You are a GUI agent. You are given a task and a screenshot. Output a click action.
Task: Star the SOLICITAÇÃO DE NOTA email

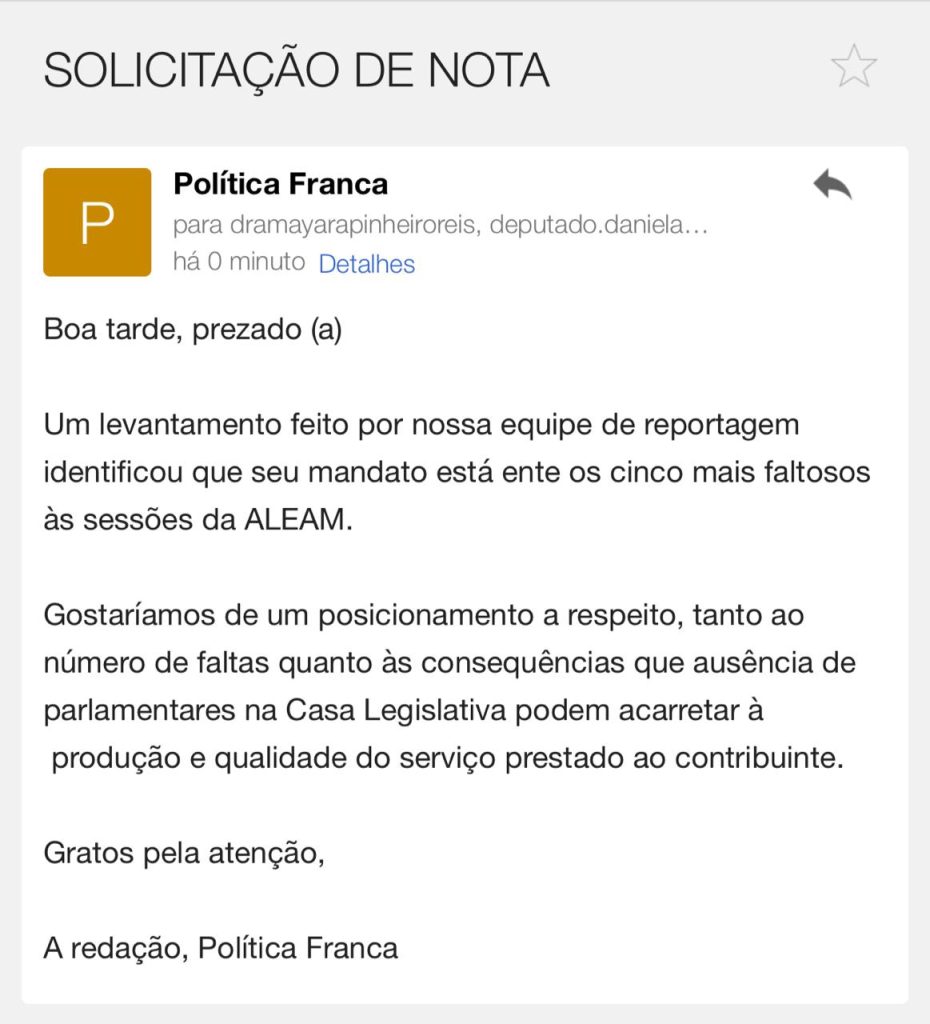853,68
